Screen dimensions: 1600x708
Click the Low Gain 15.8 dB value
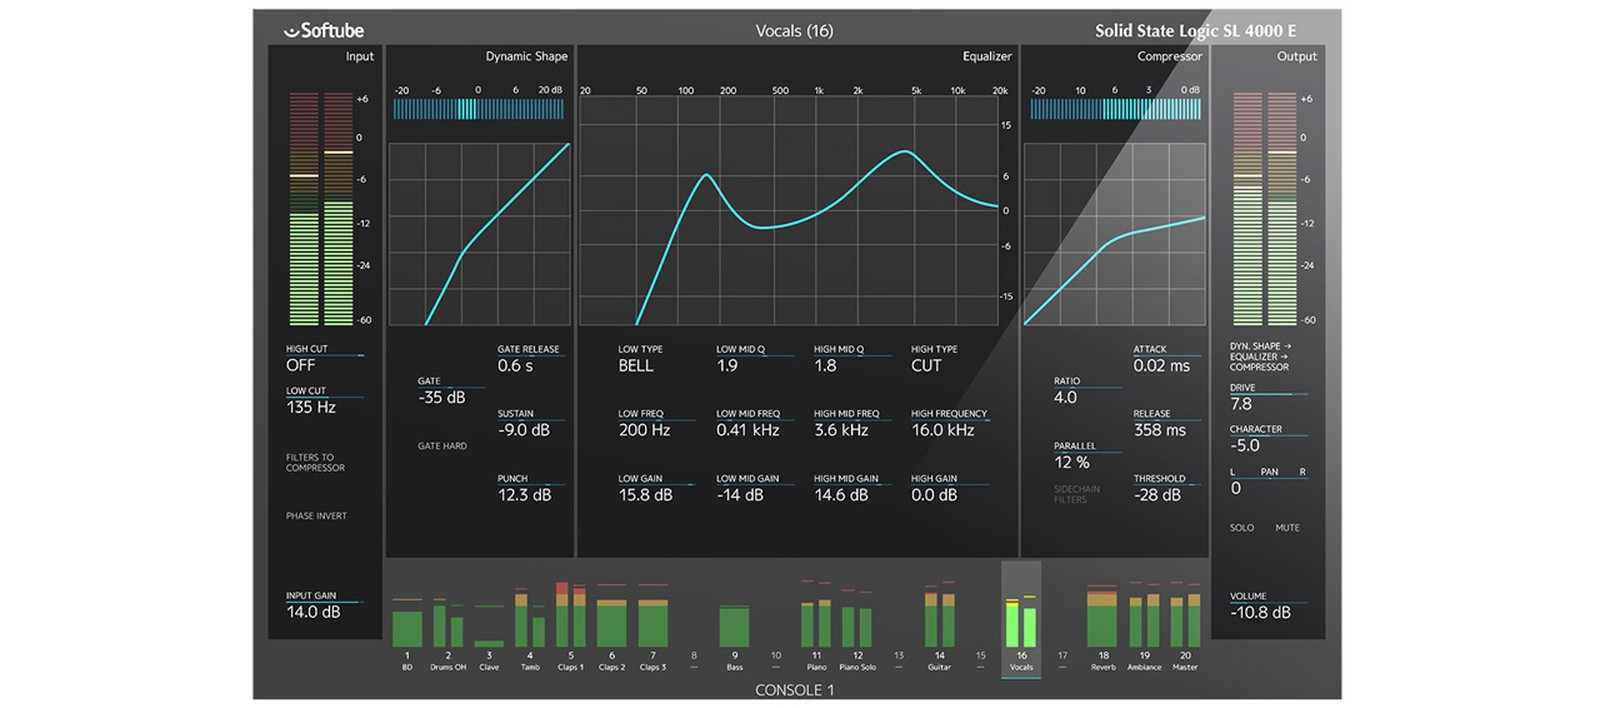point(645,495)
